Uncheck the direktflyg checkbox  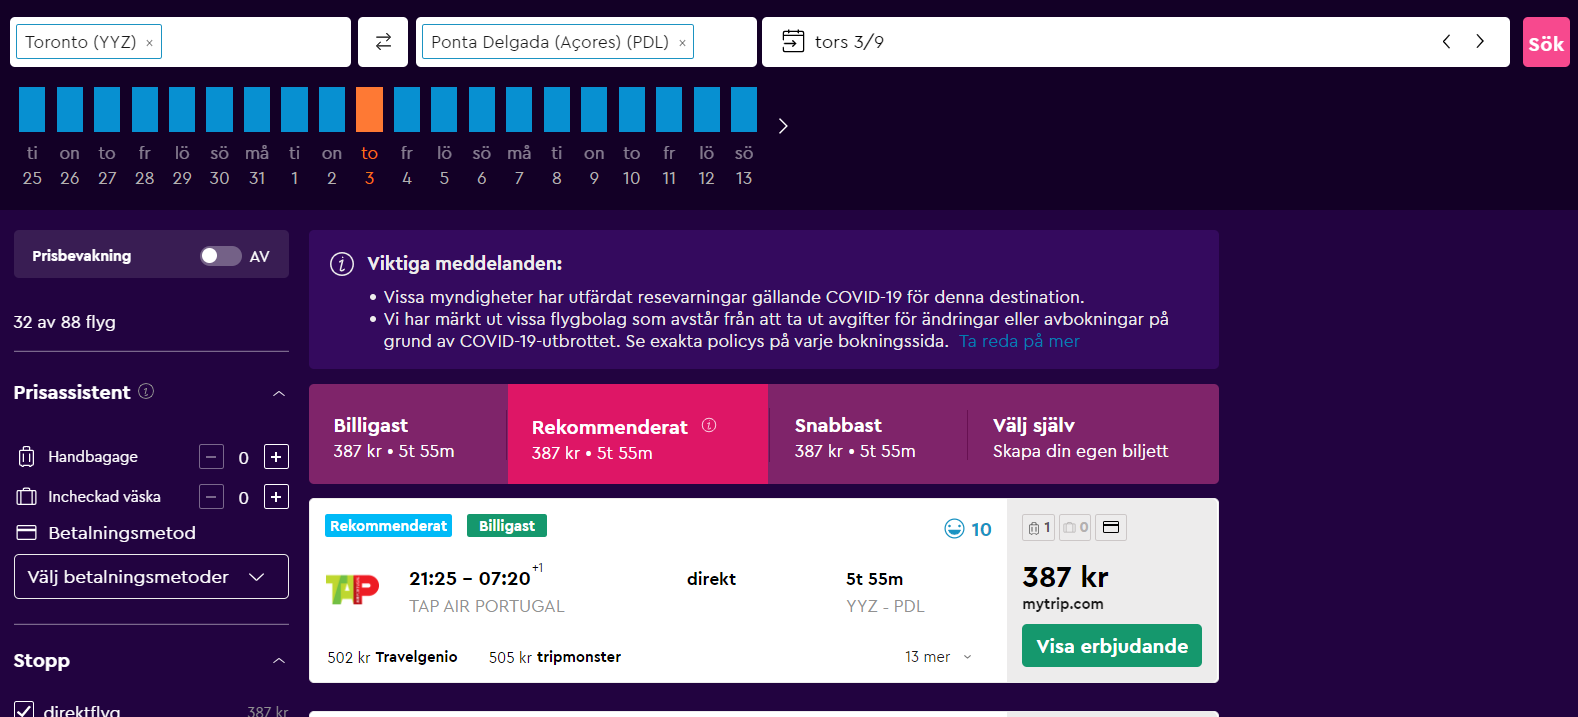click(24, 710)
